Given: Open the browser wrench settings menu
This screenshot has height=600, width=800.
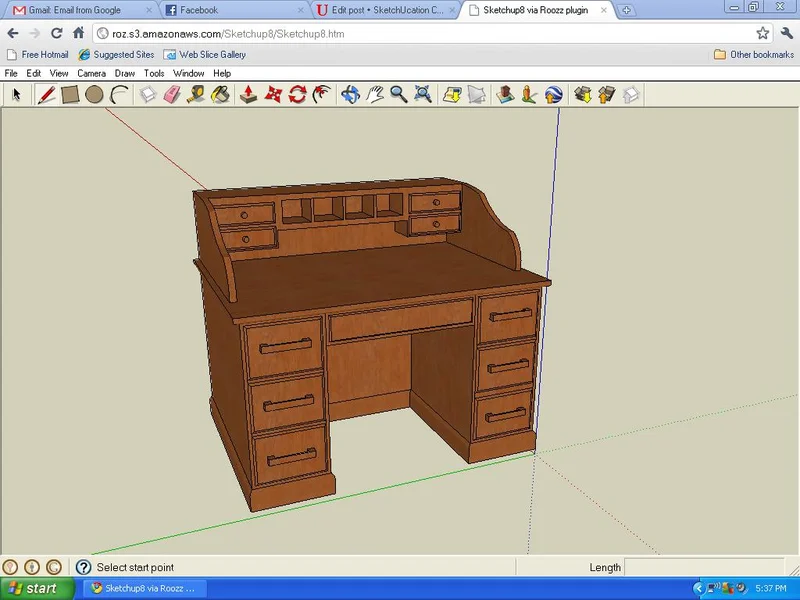Looking at the screenshot, I should pos(786,33).
